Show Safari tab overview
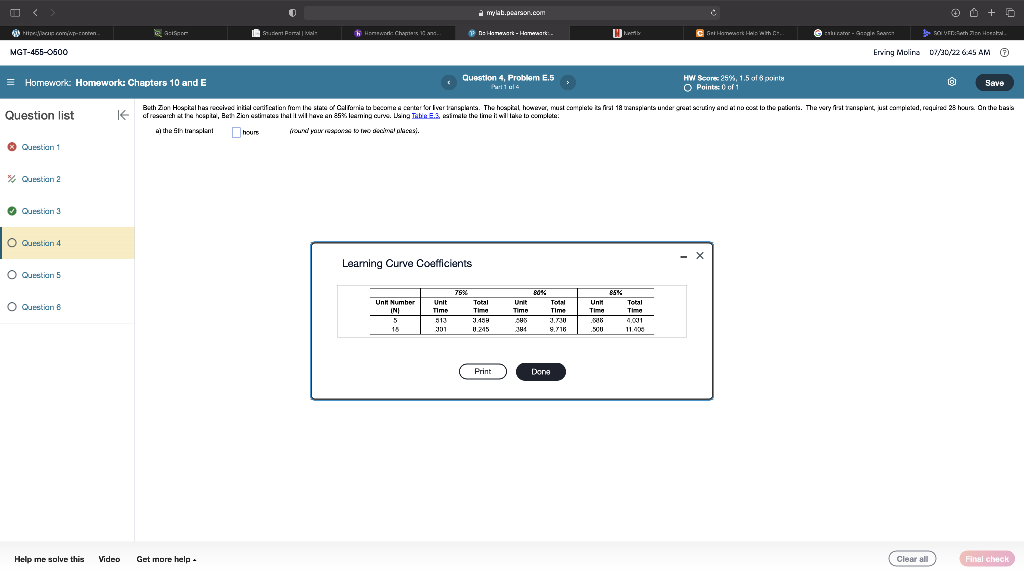This screenshot has height=576, width=1024. 1010,12
